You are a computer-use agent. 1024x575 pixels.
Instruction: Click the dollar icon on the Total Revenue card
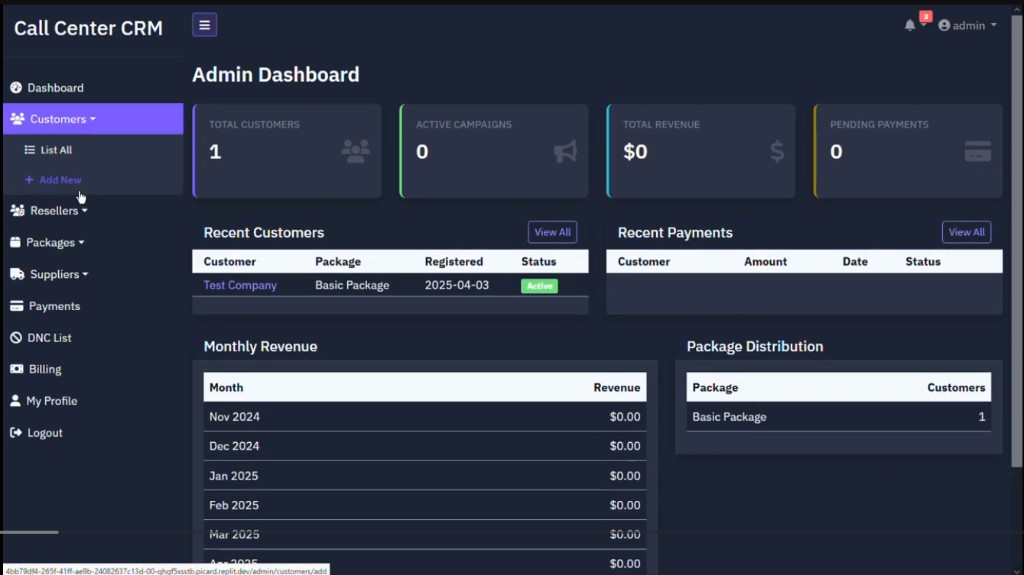point(776,152)
